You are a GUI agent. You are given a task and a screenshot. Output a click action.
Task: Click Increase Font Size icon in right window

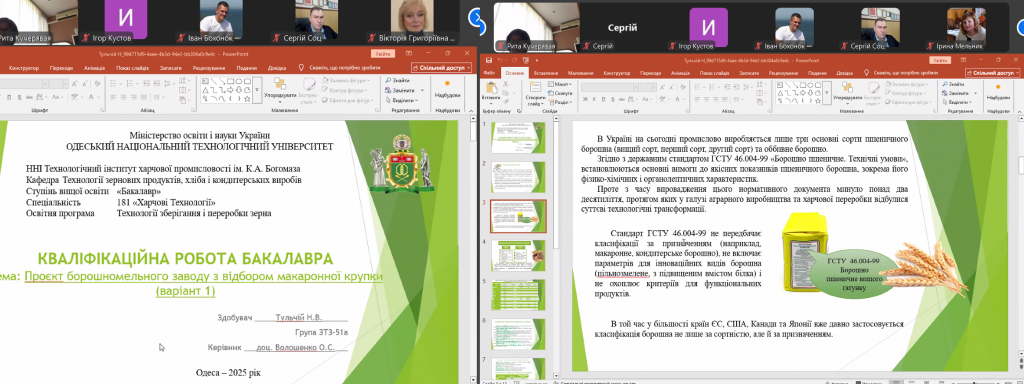662,88
